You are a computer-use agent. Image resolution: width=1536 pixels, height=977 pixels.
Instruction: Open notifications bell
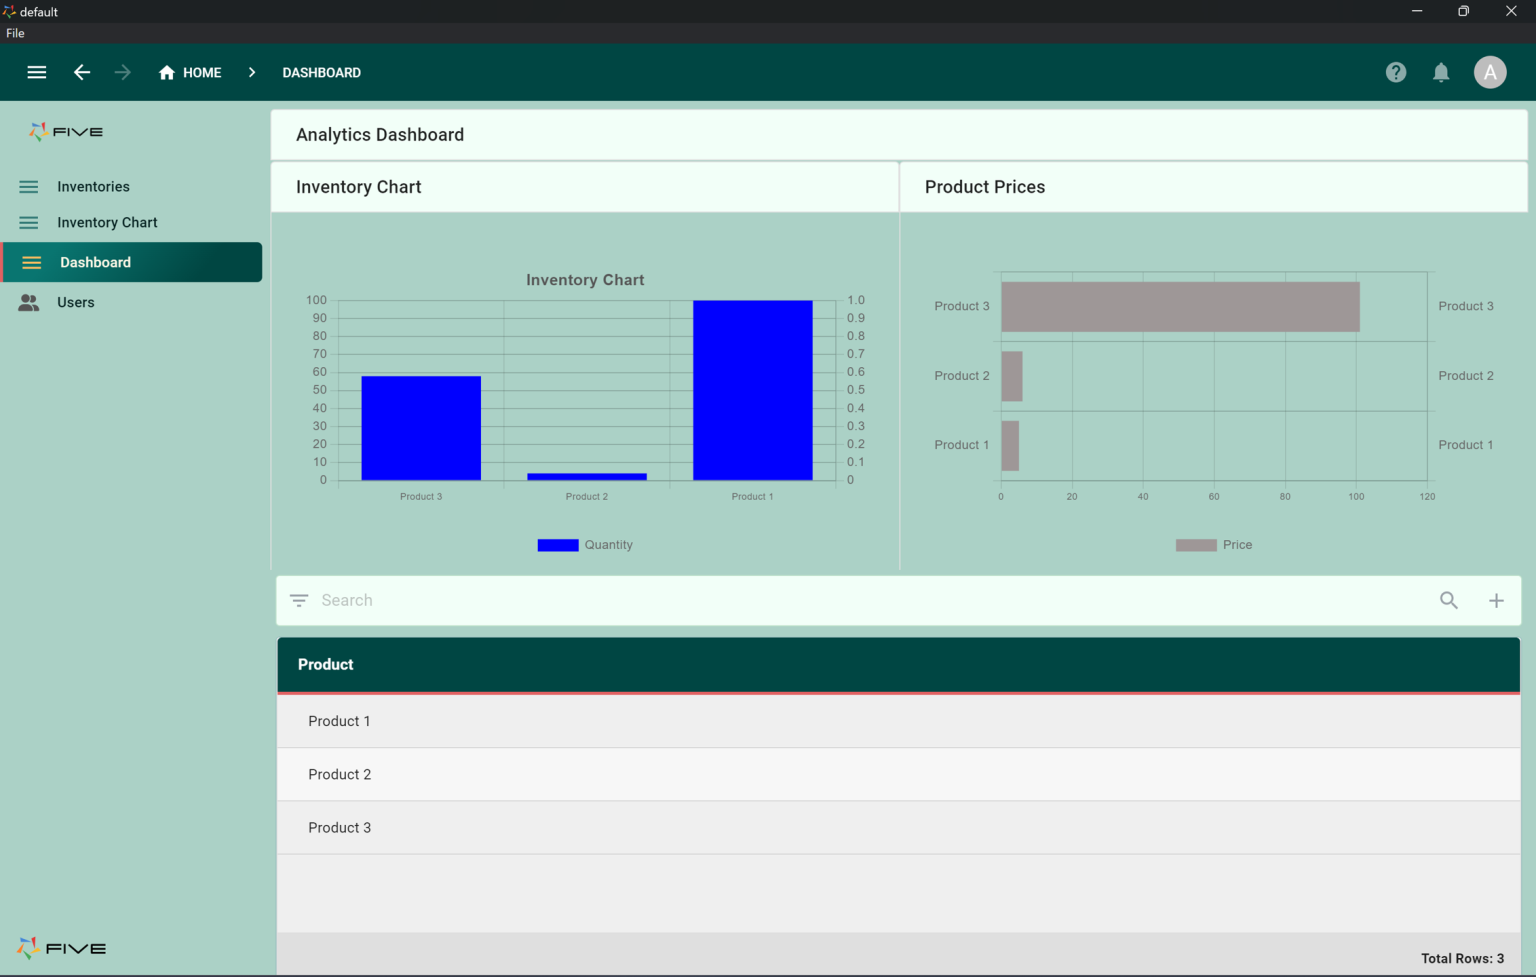(x=1441, y=72)
